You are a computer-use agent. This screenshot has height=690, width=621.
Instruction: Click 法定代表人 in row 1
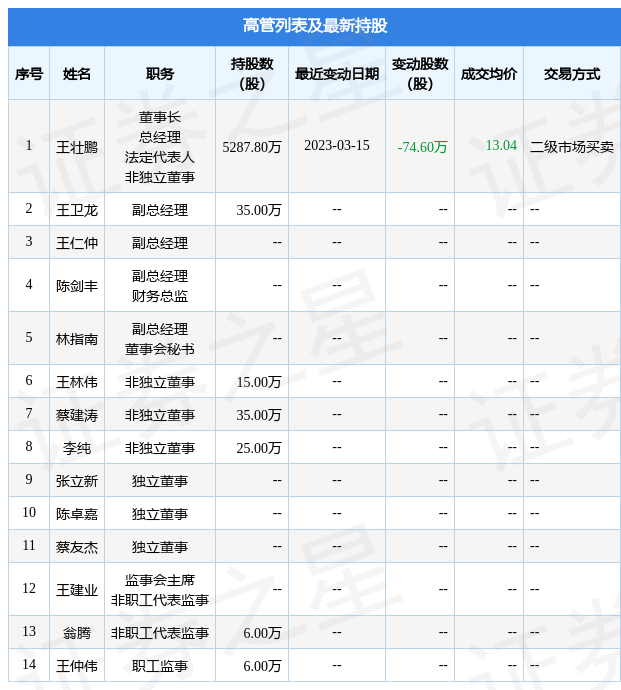(160, 157)
